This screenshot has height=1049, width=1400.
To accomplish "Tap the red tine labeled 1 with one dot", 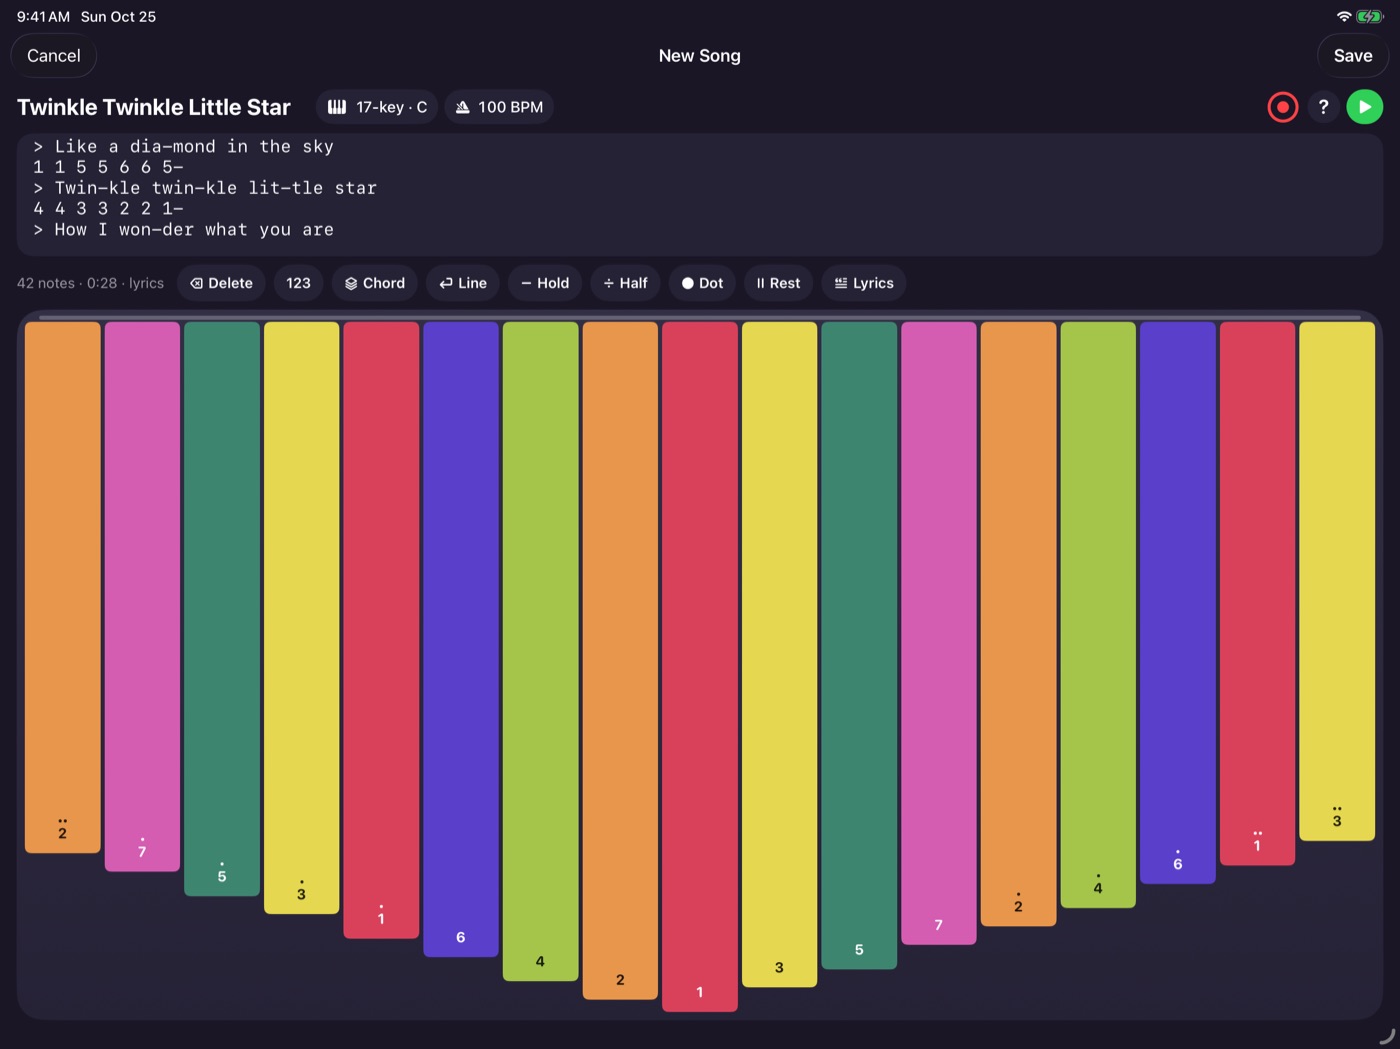I will click(x=381, y=630).
